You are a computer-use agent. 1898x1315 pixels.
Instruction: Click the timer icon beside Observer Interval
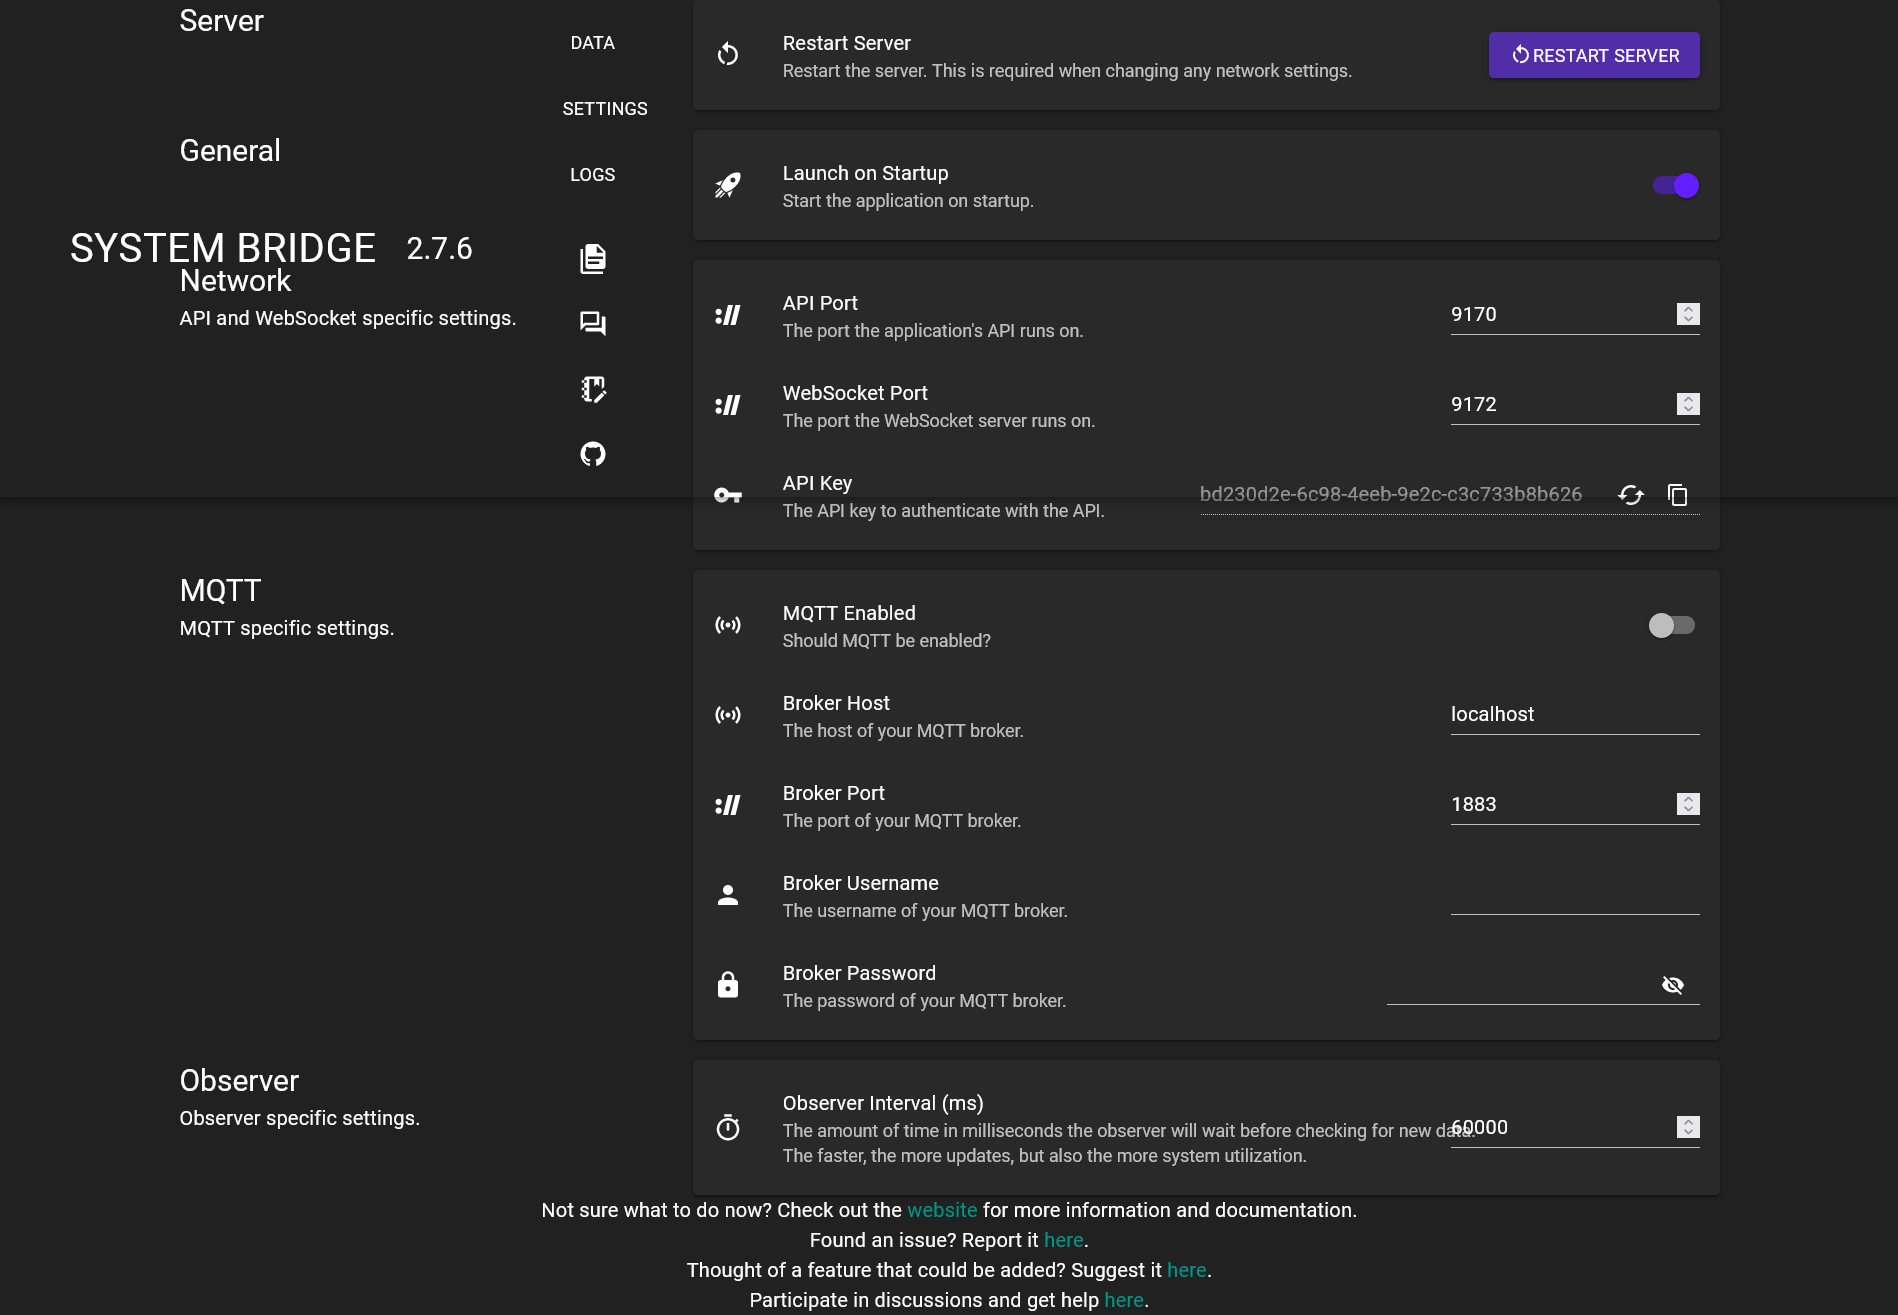728,1128
